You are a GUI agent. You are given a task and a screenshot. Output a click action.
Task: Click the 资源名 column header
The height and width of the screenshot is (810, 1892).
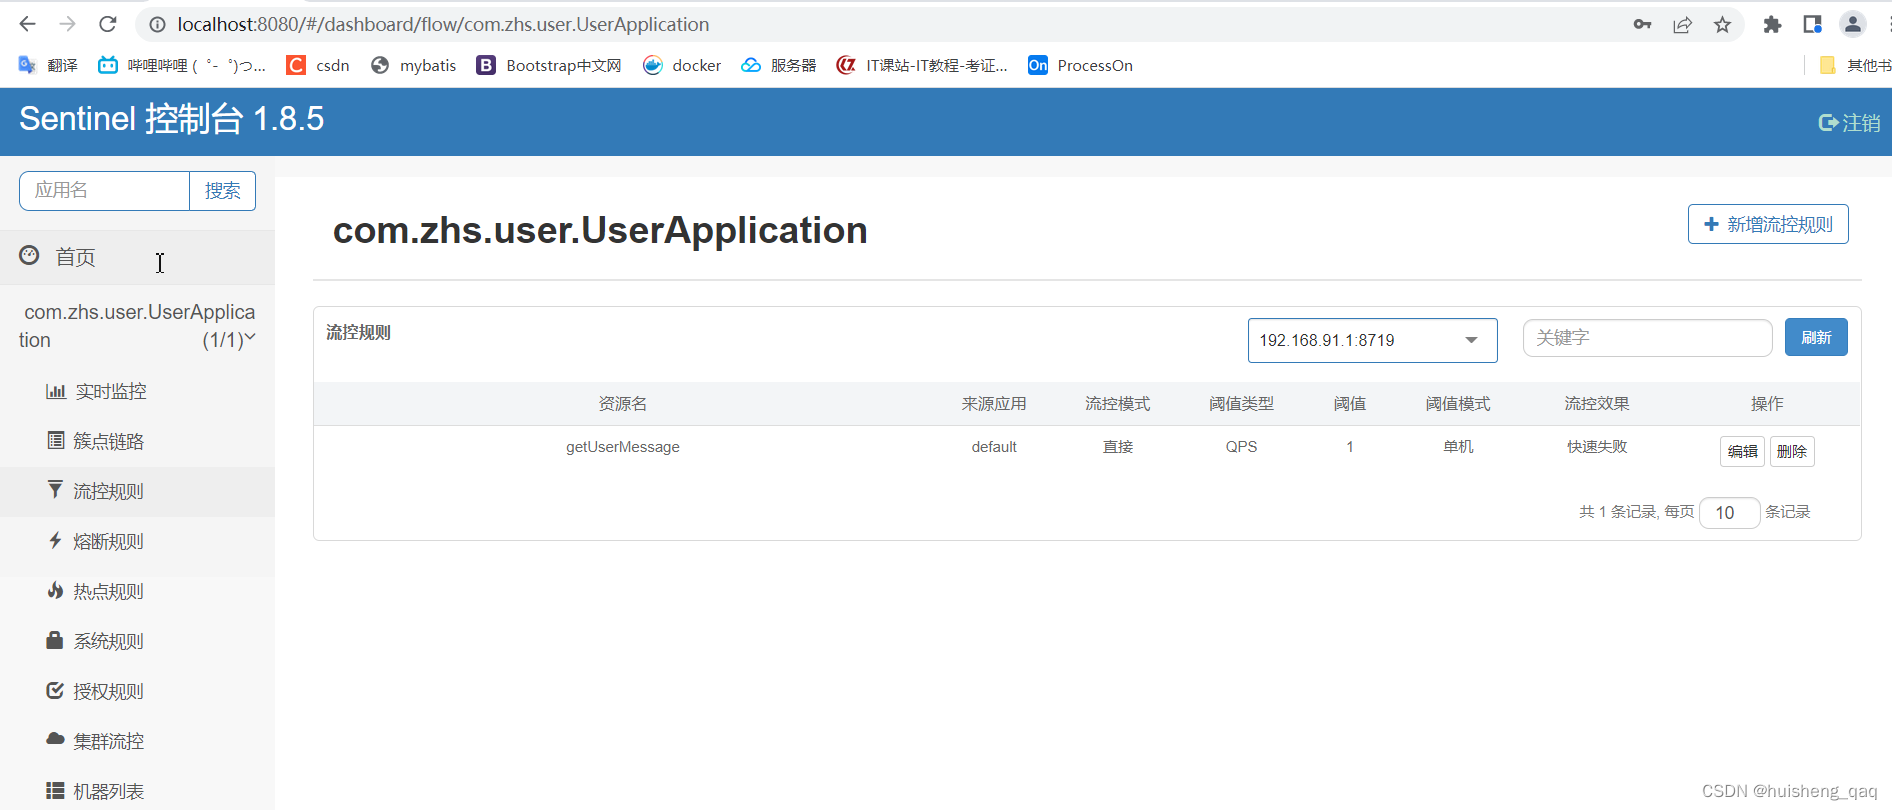(x=622, y=404)
